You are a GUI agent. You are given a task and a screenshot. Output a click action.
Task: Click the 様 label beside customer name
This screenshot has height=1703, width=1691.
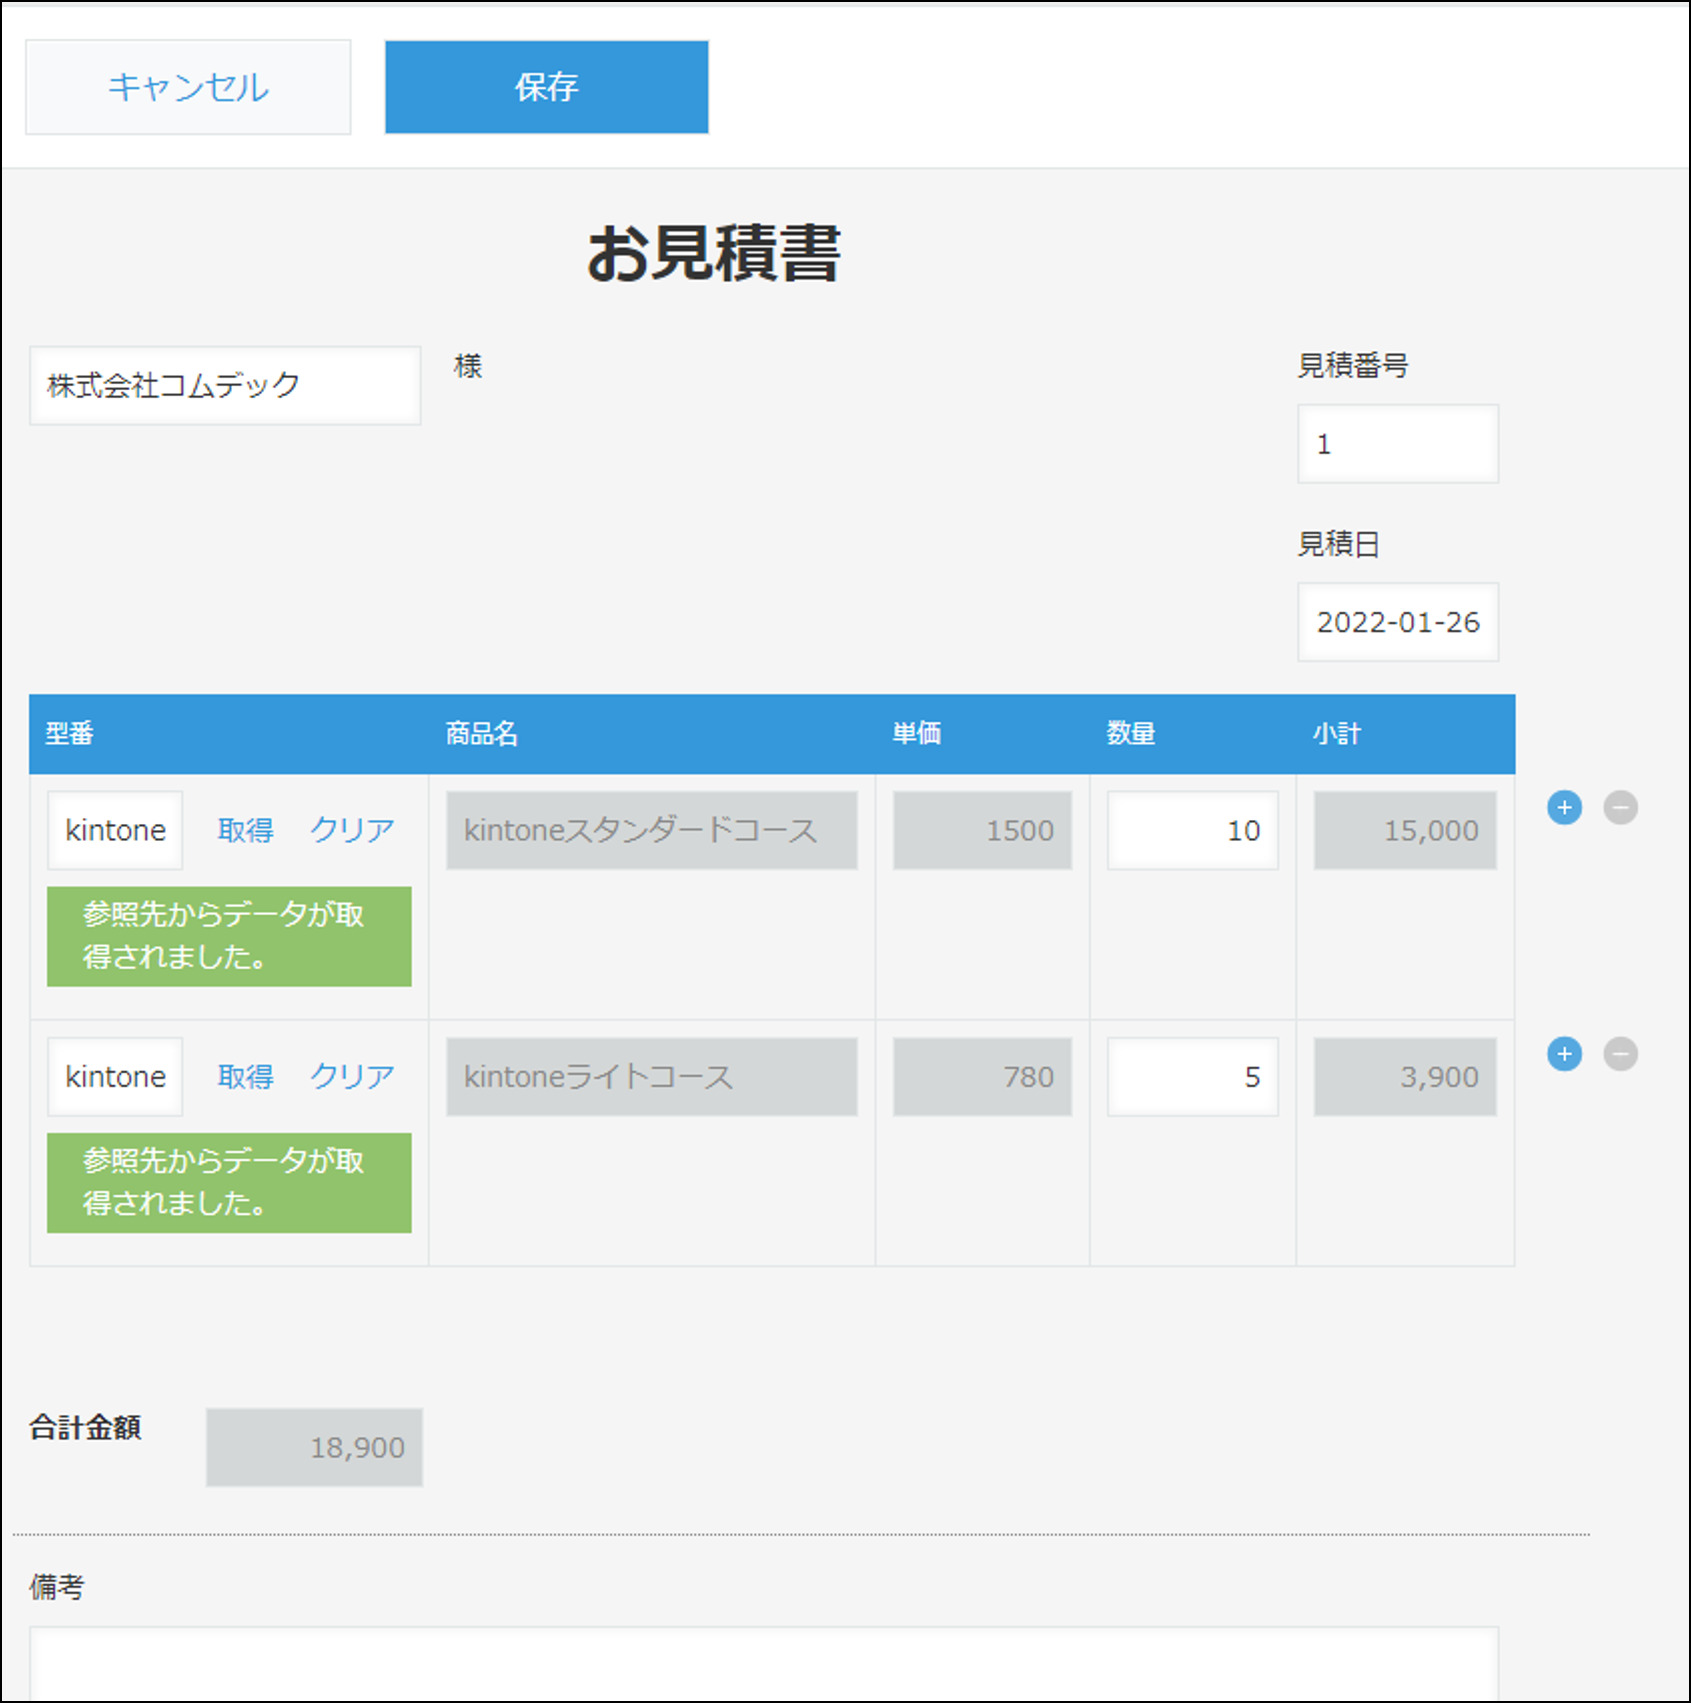[468, 366]
